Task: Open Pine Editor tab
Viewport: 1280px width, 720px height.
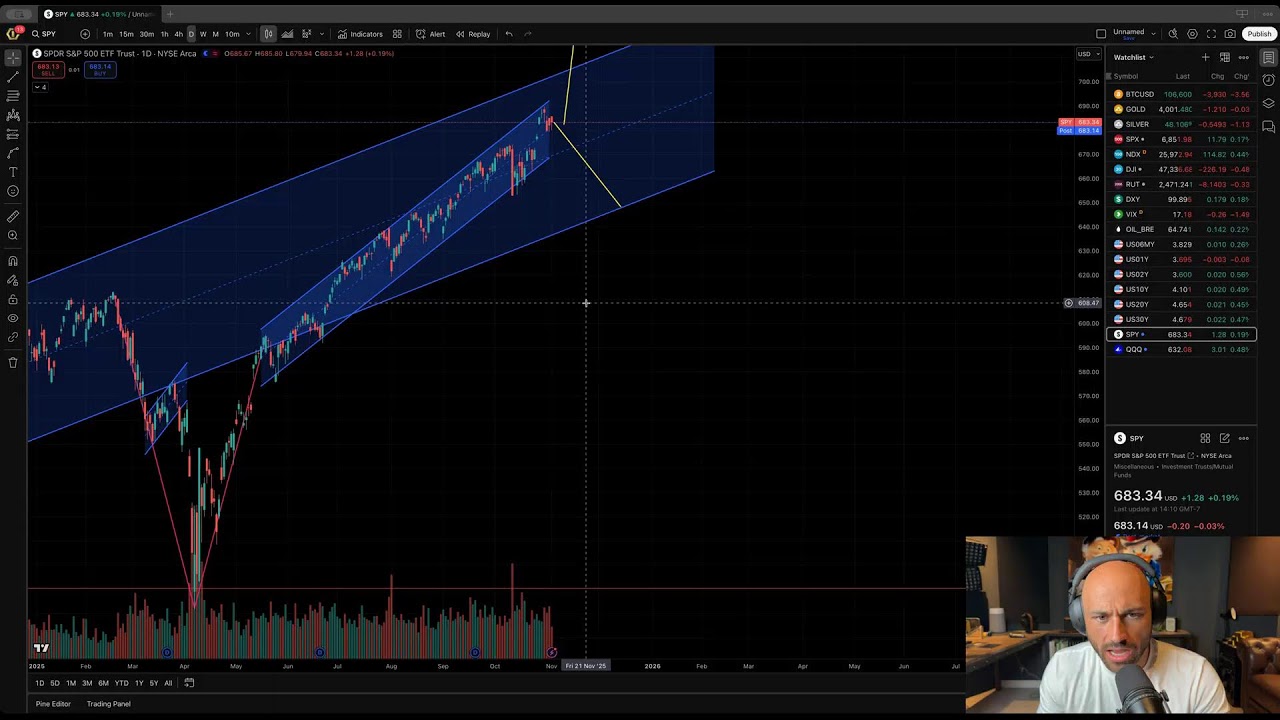Action: coord(53,704)
